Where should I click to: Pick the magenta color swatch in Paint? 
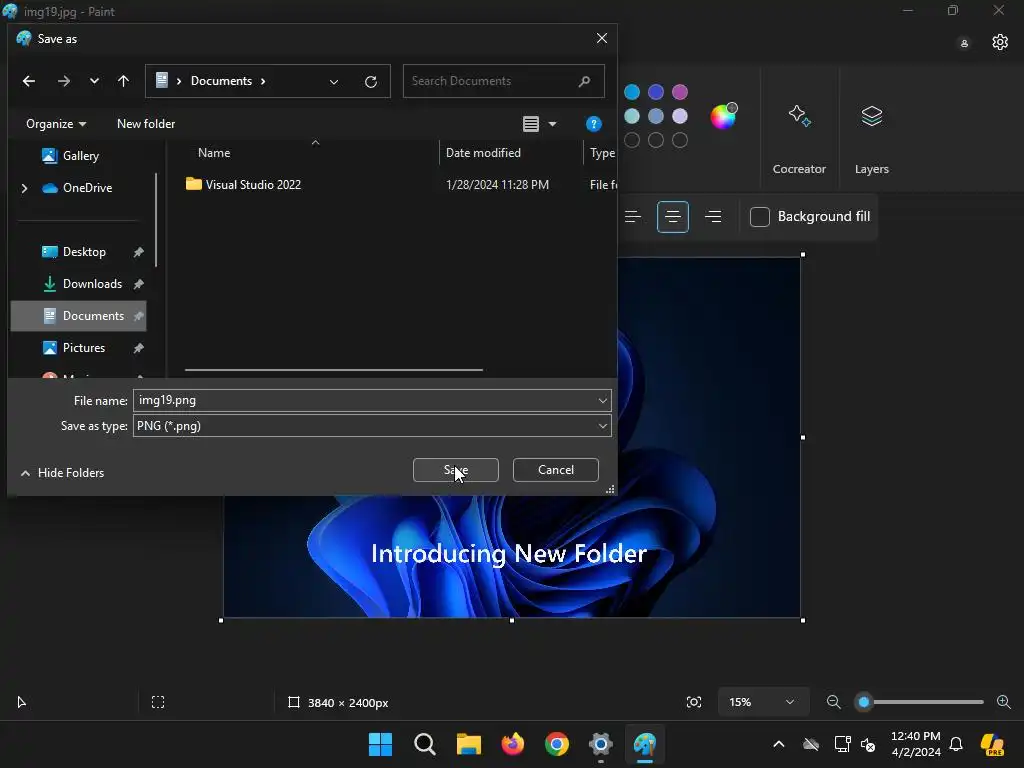[x=680, y=92]
